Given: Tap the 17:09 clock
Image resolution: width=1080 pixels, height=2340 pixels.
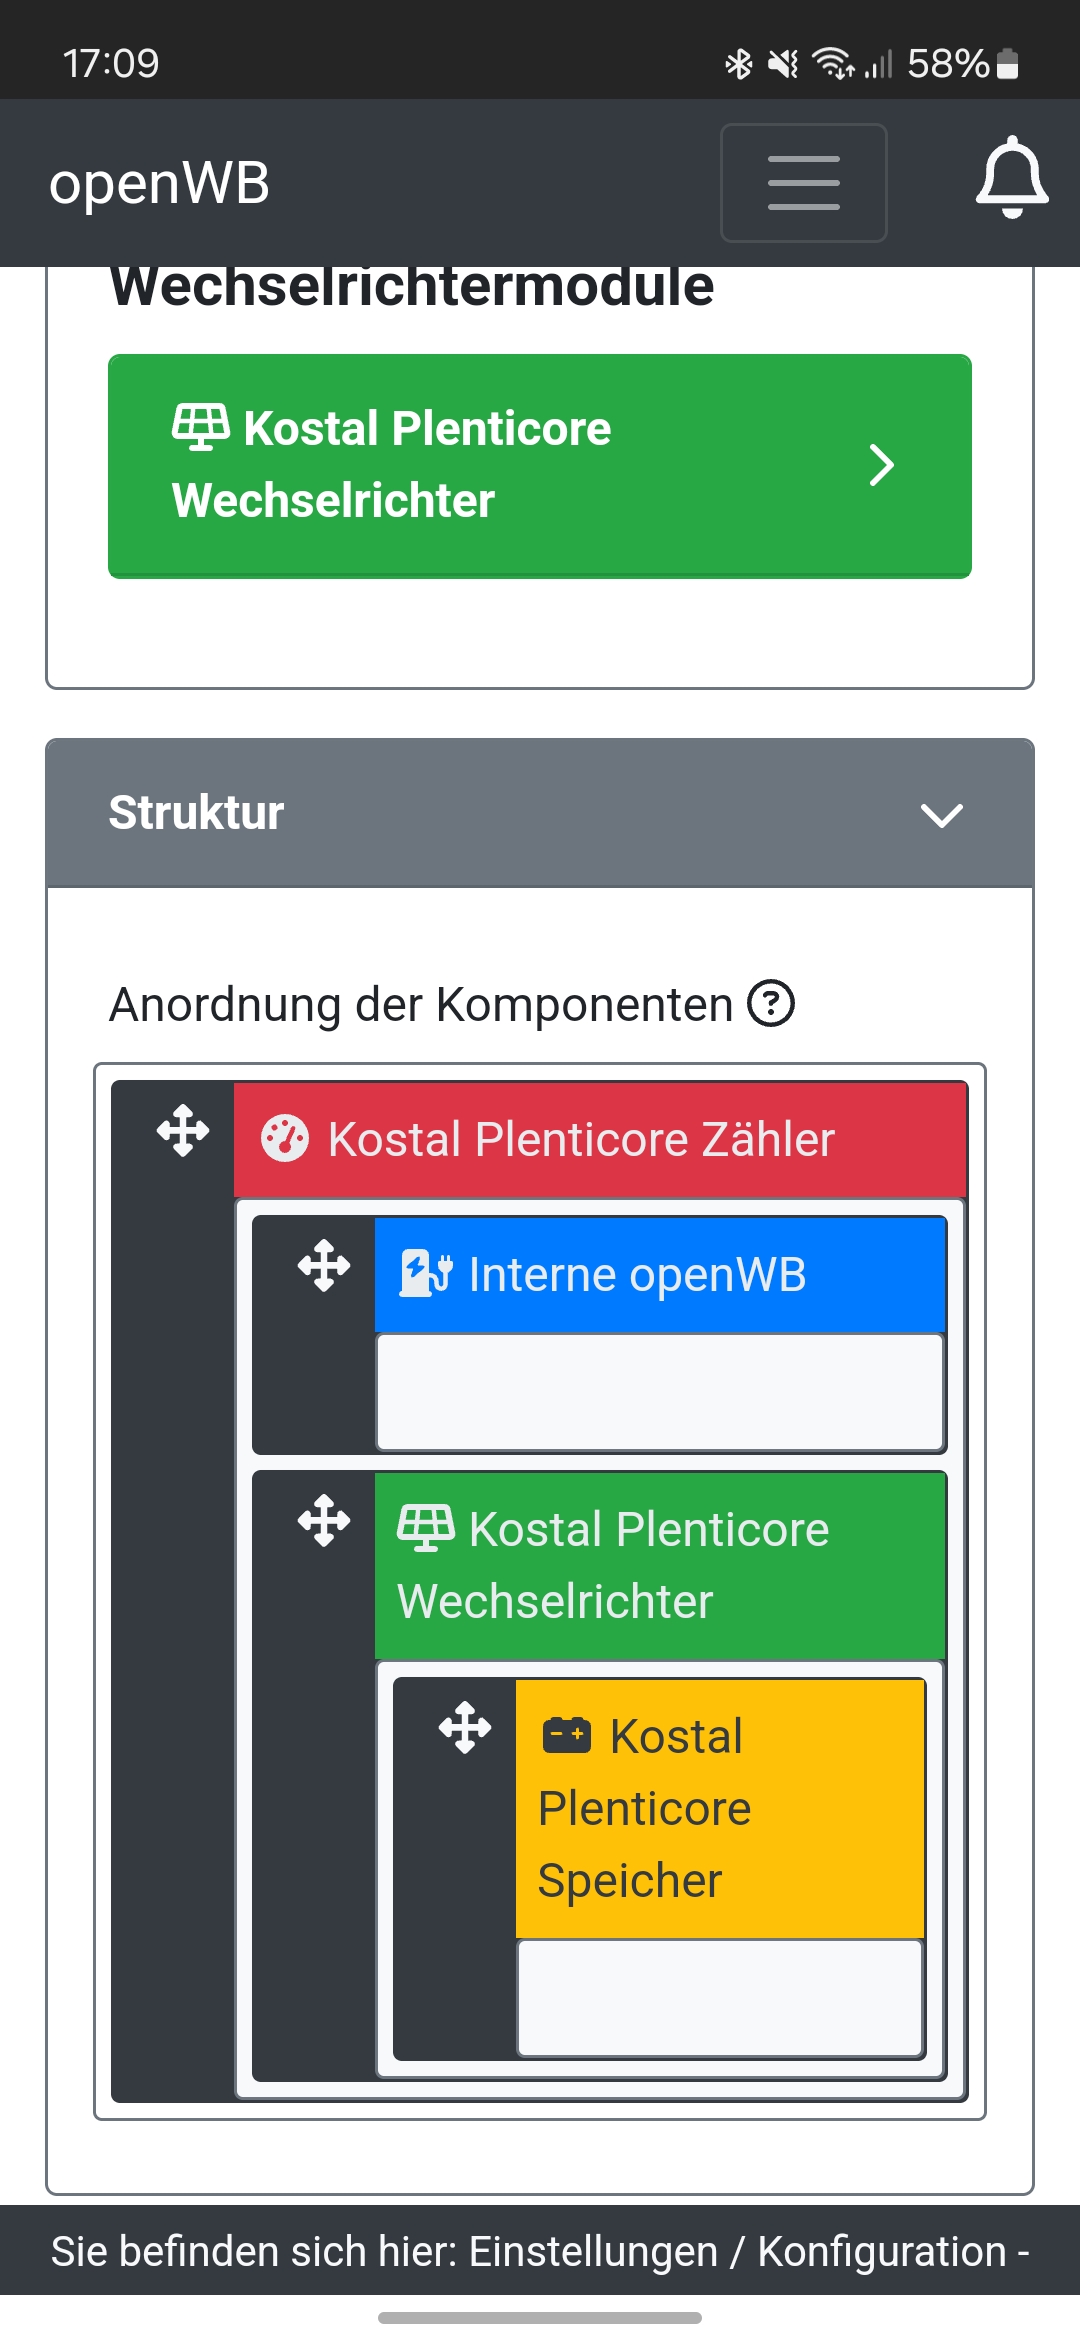Looking at the screenshot, I should (111, 64).
